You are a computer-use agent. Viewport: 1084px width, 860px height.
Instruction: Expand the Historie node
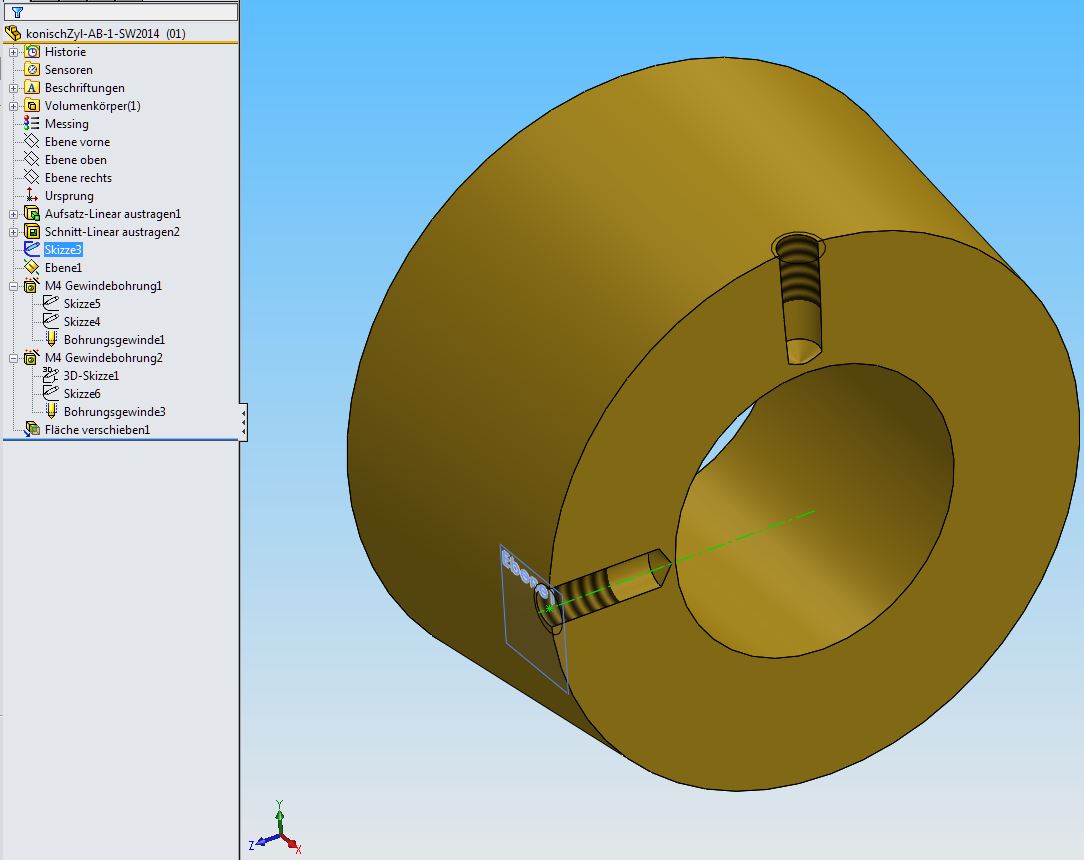click(x=14, y=52)
